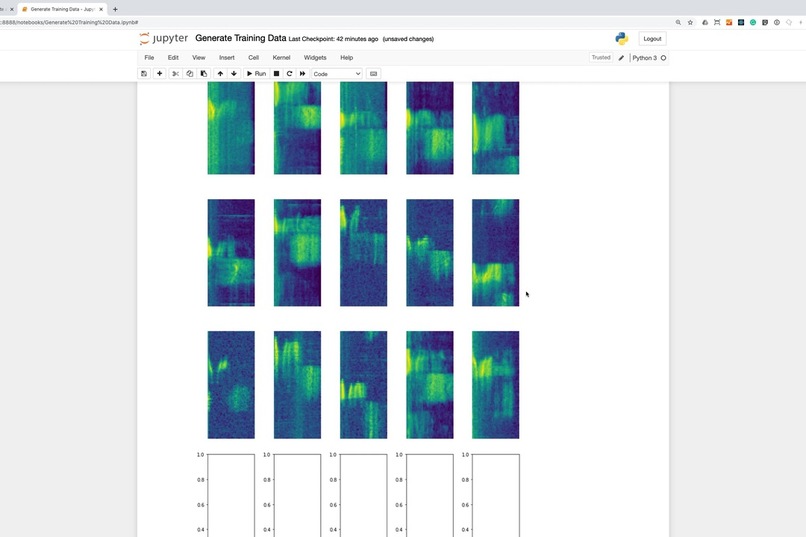Select the first spectrogram in the top row

pyautogui.click(x=231, y=128)
